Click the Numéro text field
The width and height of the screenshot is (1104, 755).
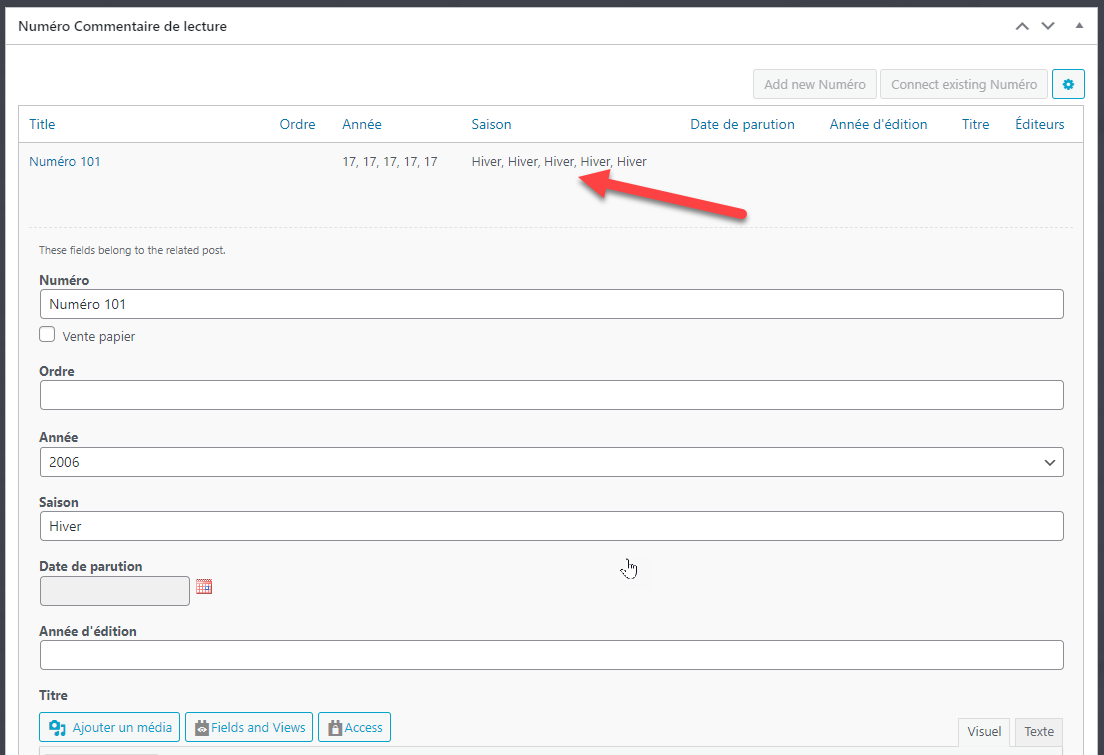[x=551, y=304]
